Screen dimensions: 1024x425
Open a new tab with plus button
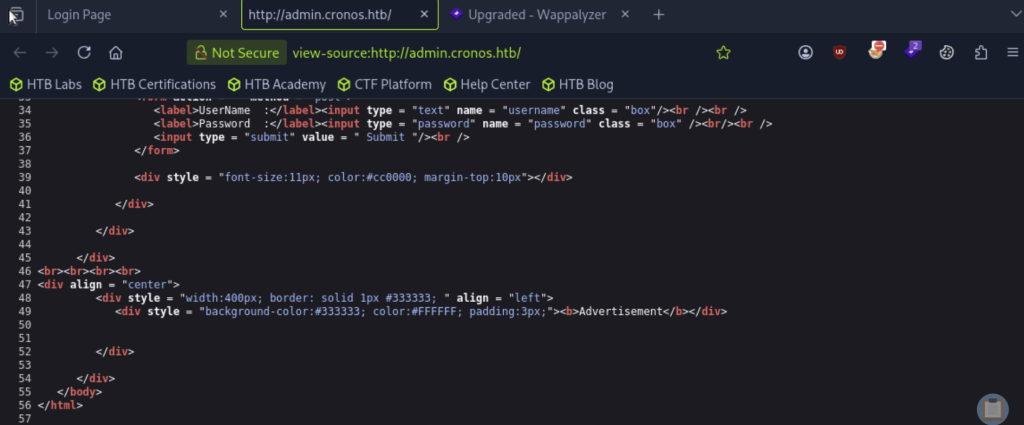(x=658, y=14)
